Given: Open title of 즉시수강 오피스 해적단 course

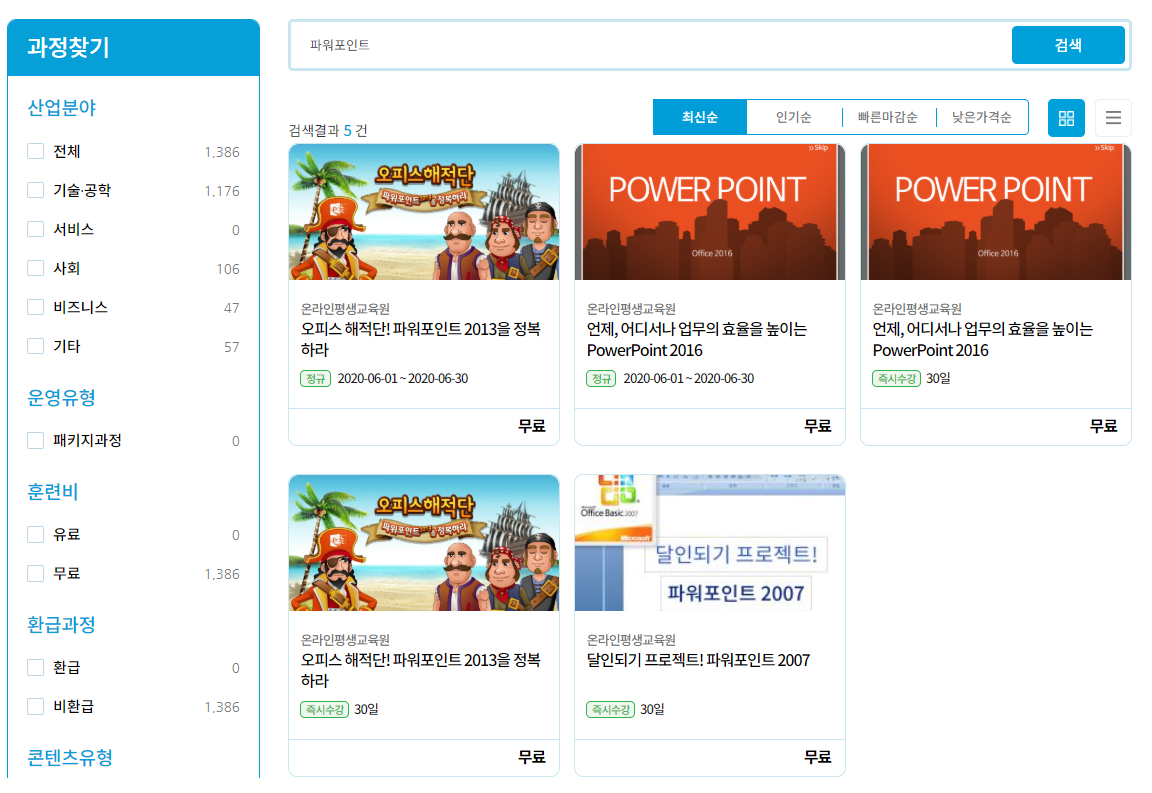Looking at the screenshot, I should click(420, 670).
